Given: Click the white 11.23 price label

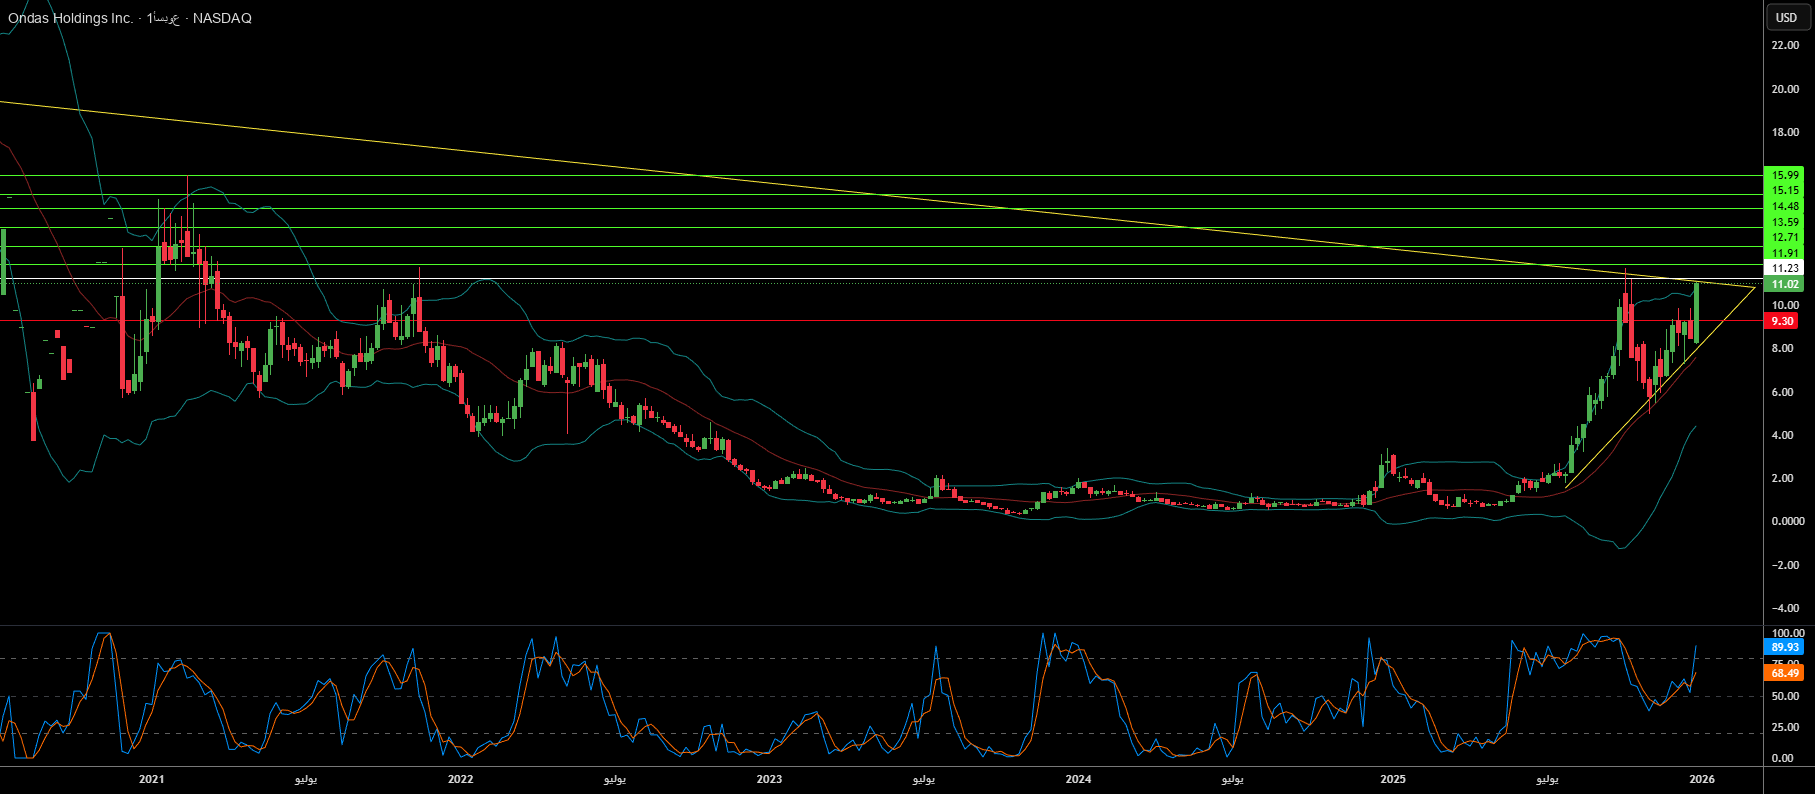Looking at the screenshot, I should coord(1785,268).
